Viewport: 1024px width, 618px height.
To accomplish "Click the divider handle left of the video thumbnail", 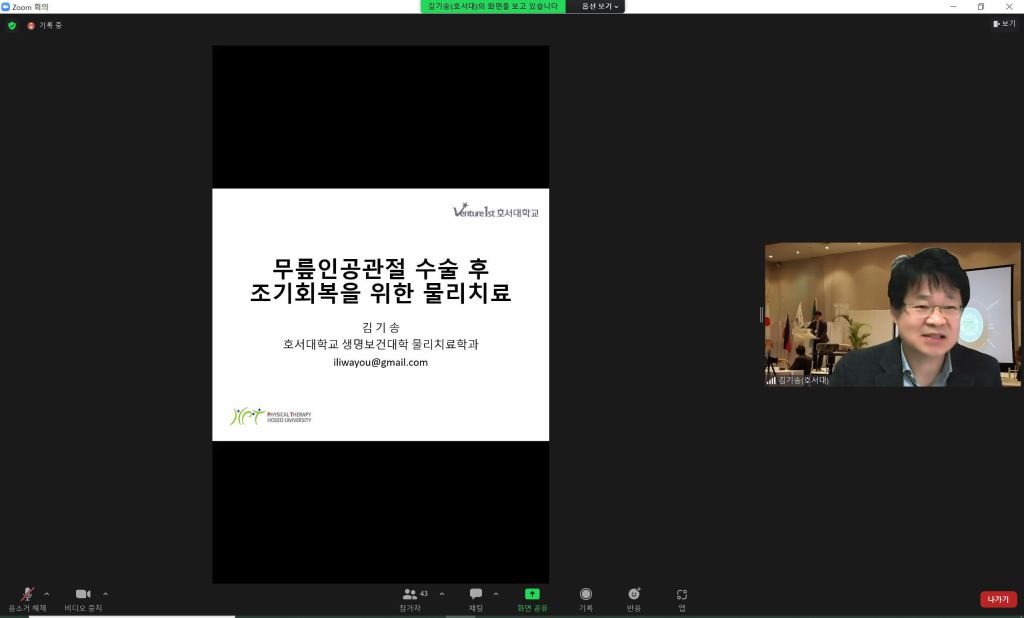I will [x=761, y=314].
